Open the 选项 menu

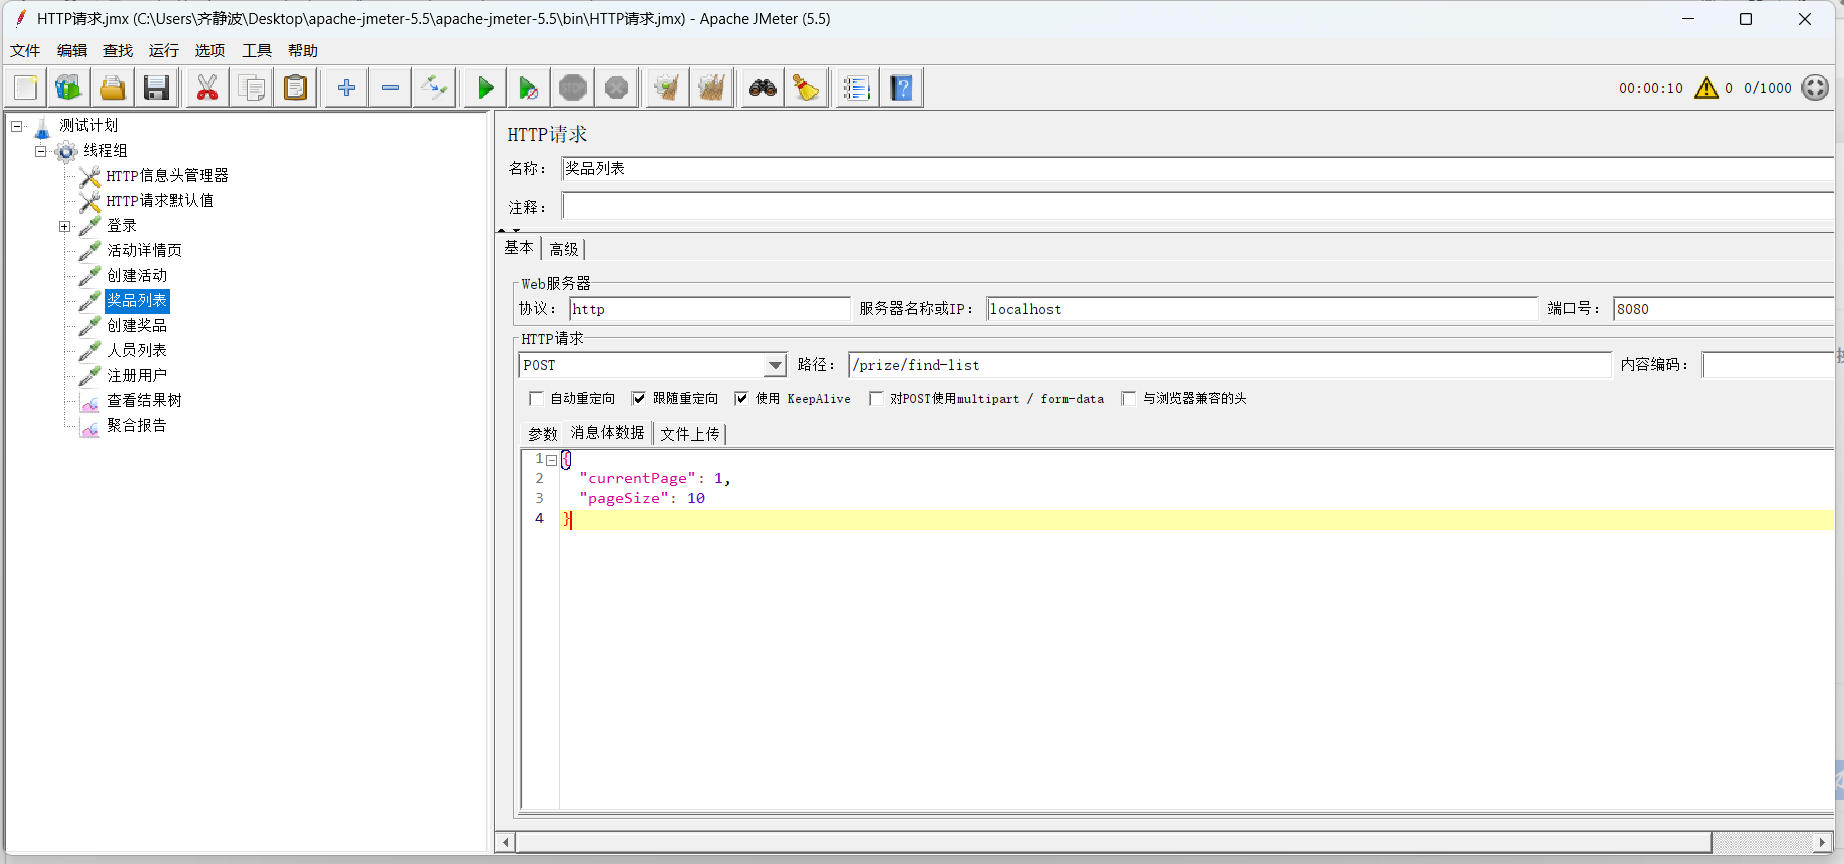coord(210,50)
